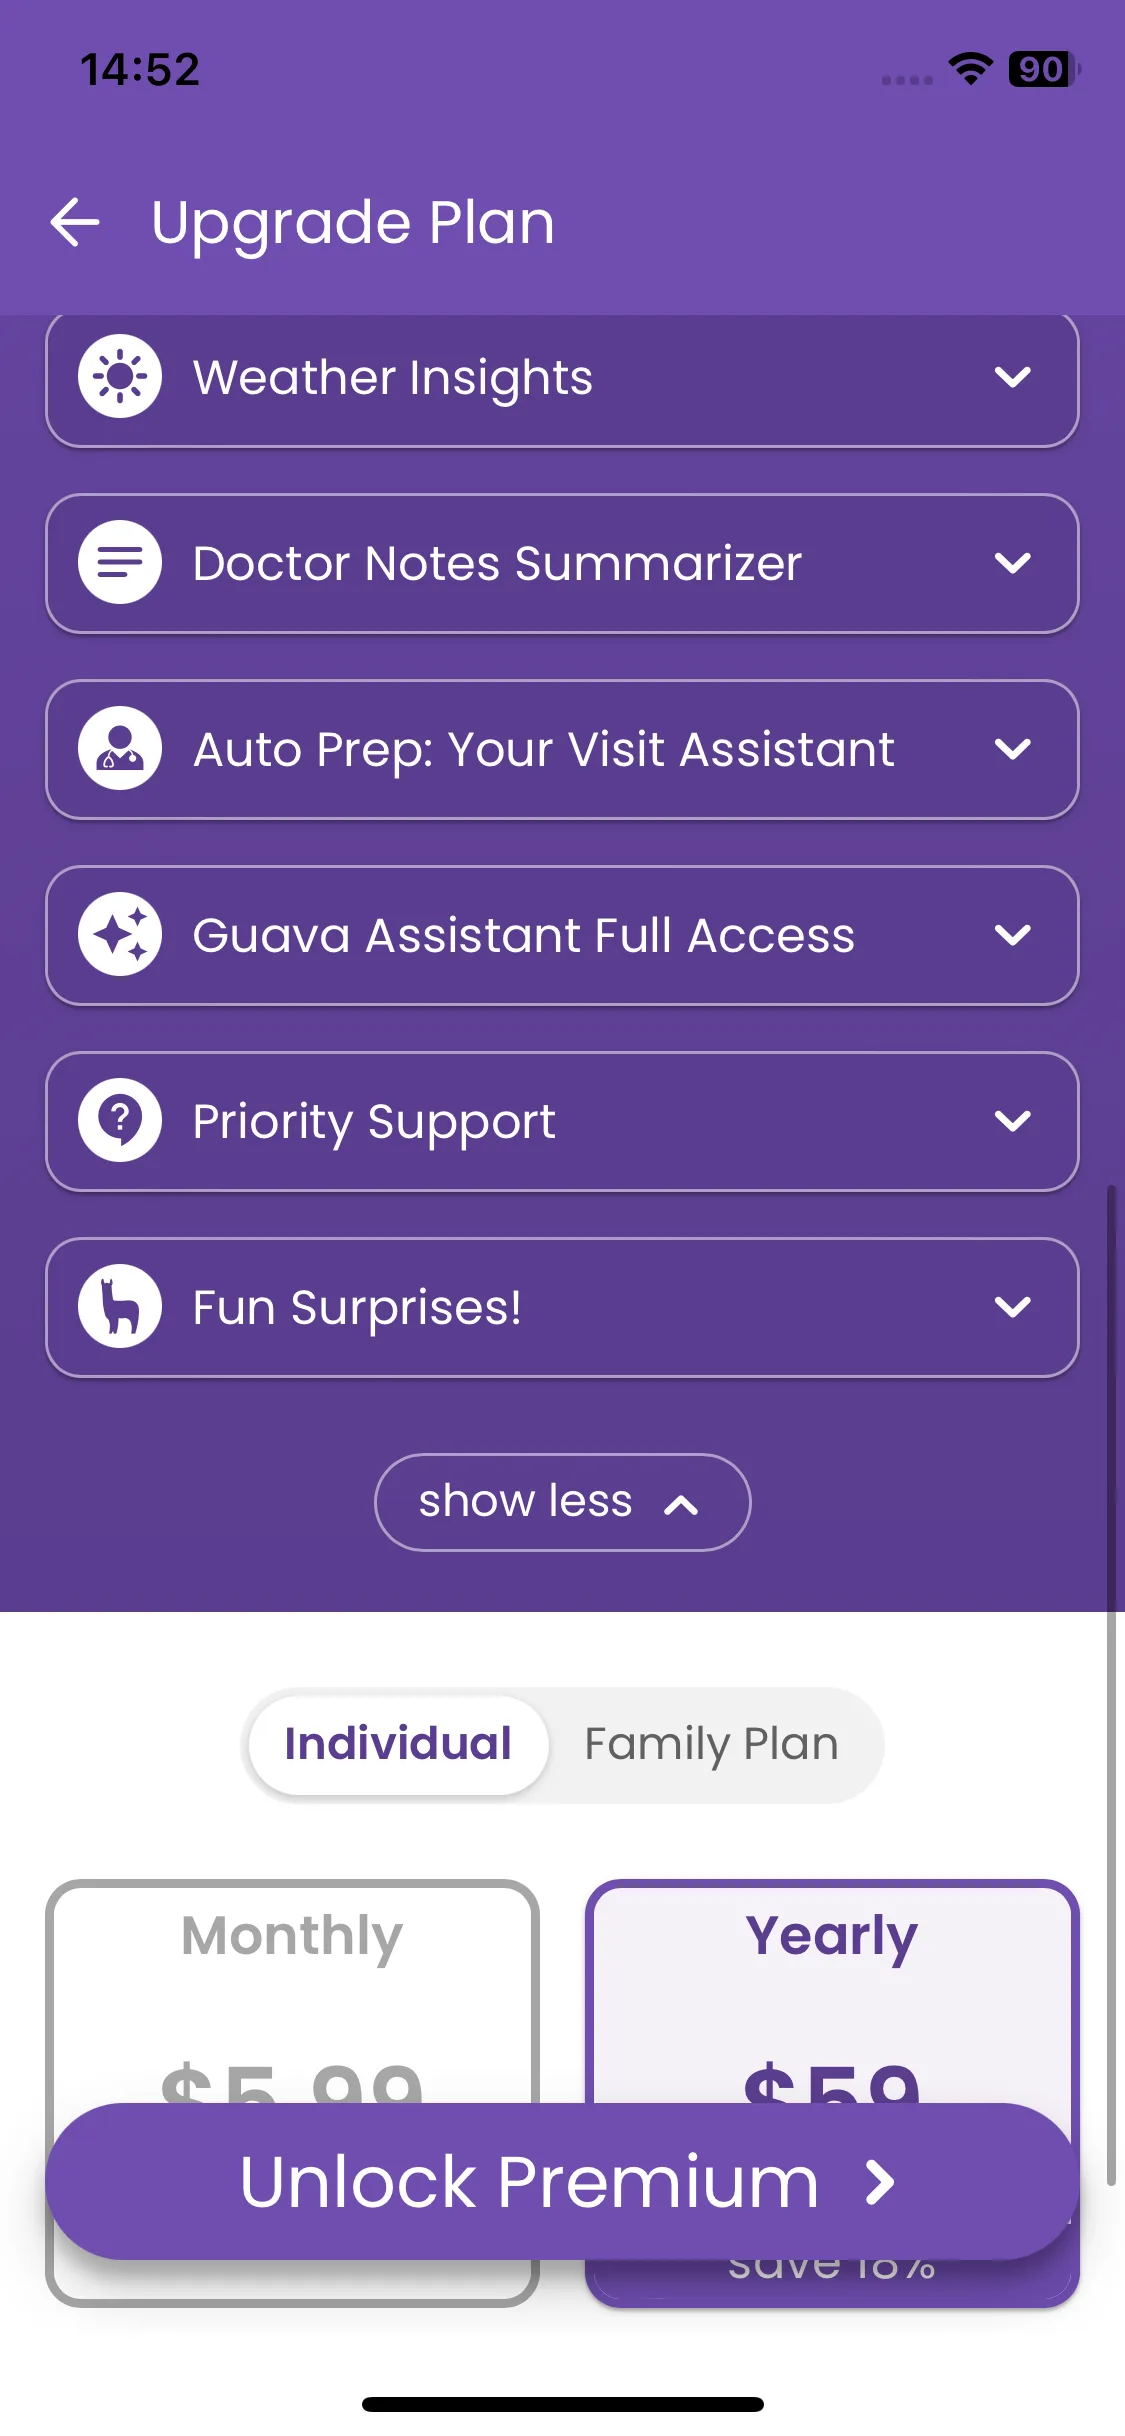
Task: Switch to Family Plan
Action: coord(711,1744)
